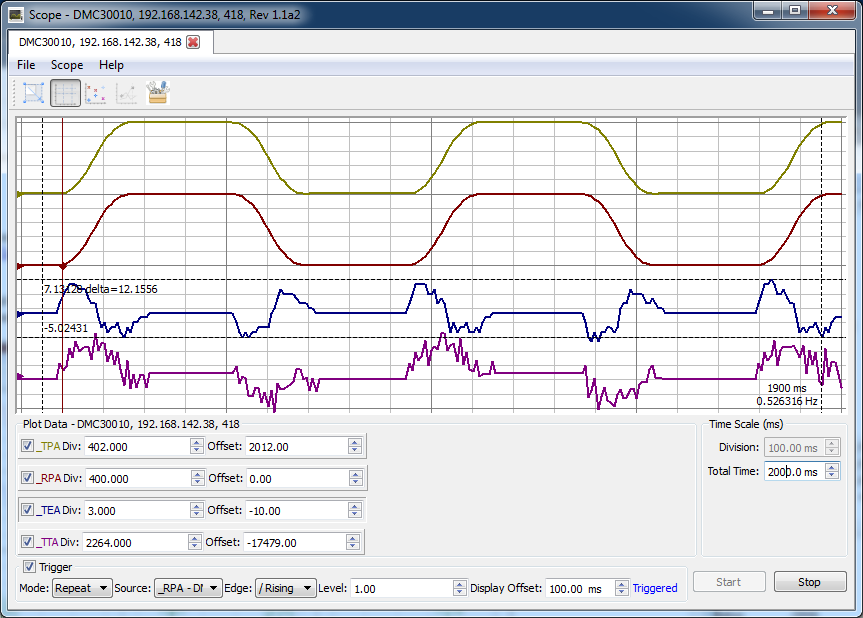The width and height of the screenshot is (863, 618).
Task: Click the _RPA Div field showing 400.000
Action: pos(139,478)
